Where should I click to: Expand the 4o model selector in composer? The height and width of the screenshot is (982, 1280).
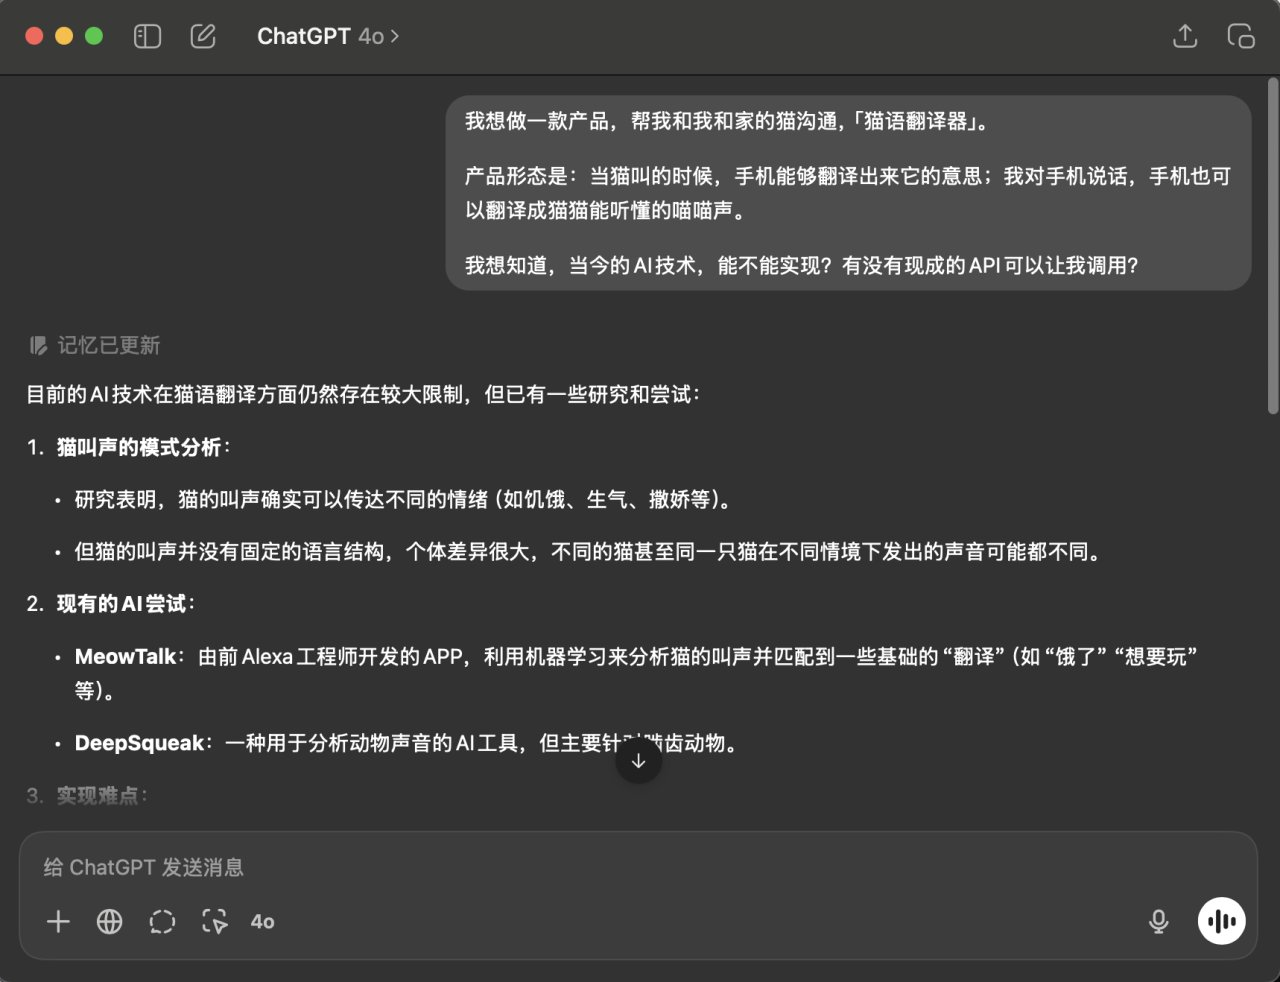pos(263,921)
